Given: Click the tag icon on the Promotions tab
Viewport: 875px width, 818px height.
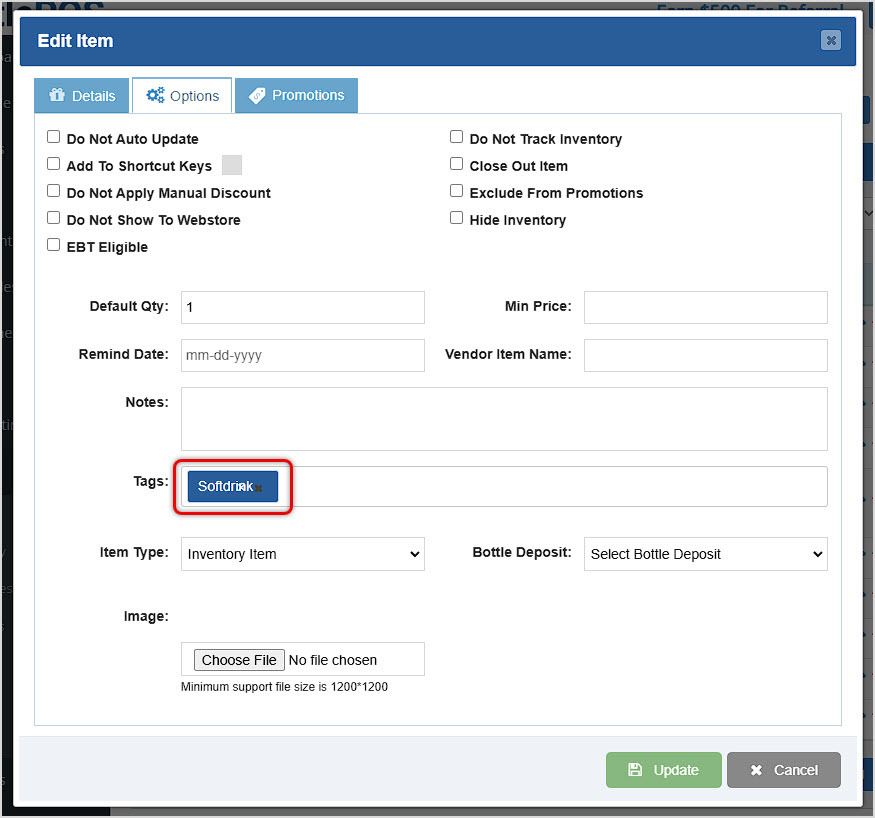Looking at the screenshot, I should point(258,95).
